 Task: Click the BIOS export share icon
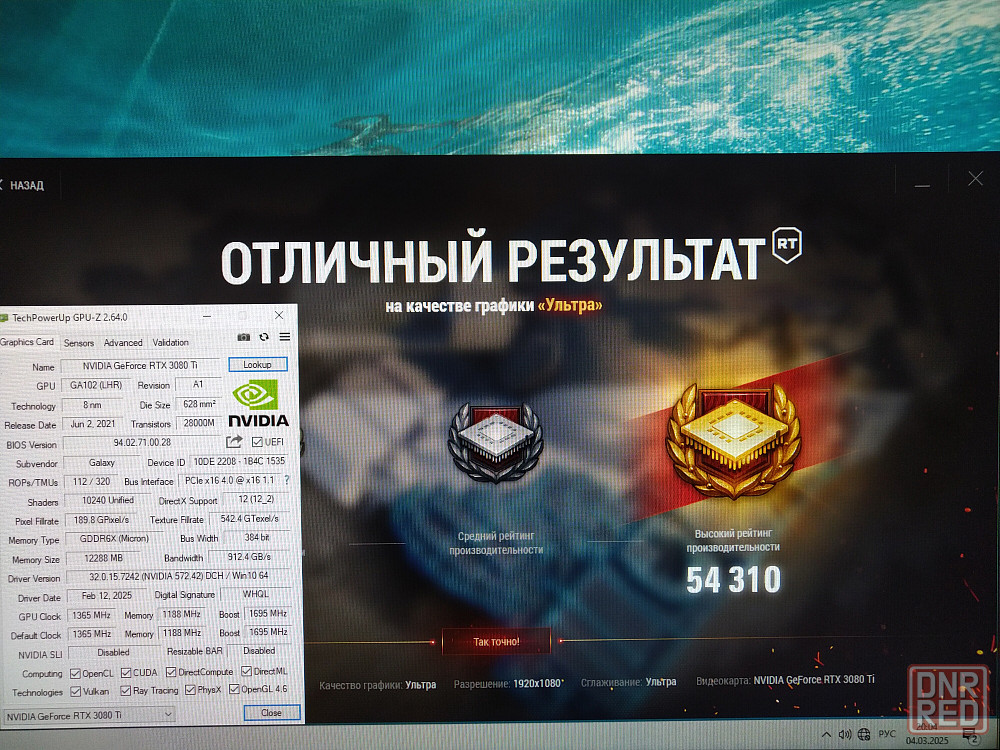point(234,441)
